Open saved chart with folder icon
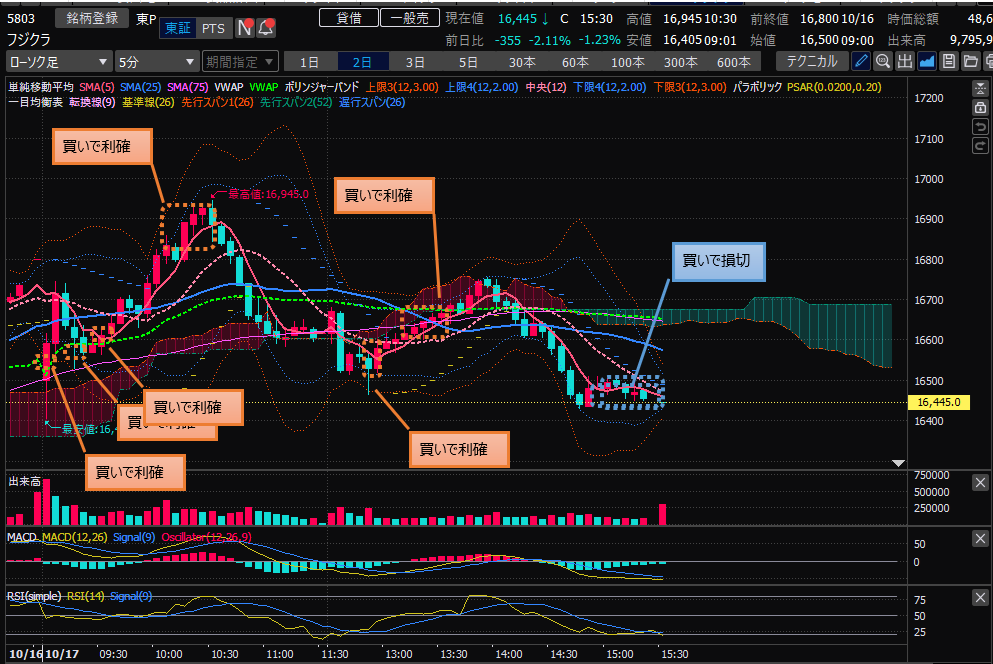 pos(969,61)
